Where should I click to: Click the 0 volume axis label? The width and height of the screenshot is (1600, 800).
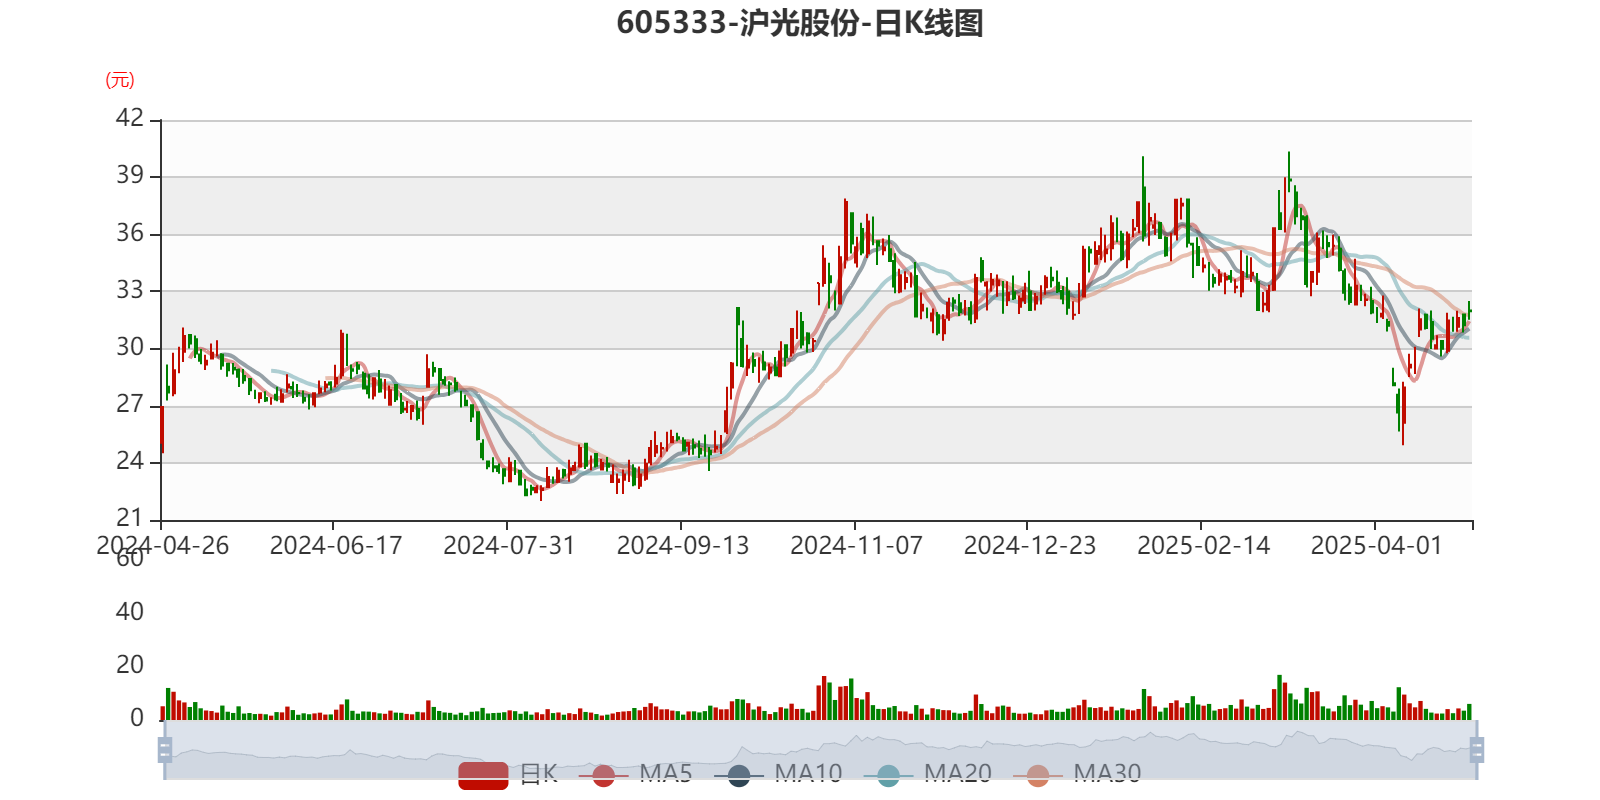point(137,718)
